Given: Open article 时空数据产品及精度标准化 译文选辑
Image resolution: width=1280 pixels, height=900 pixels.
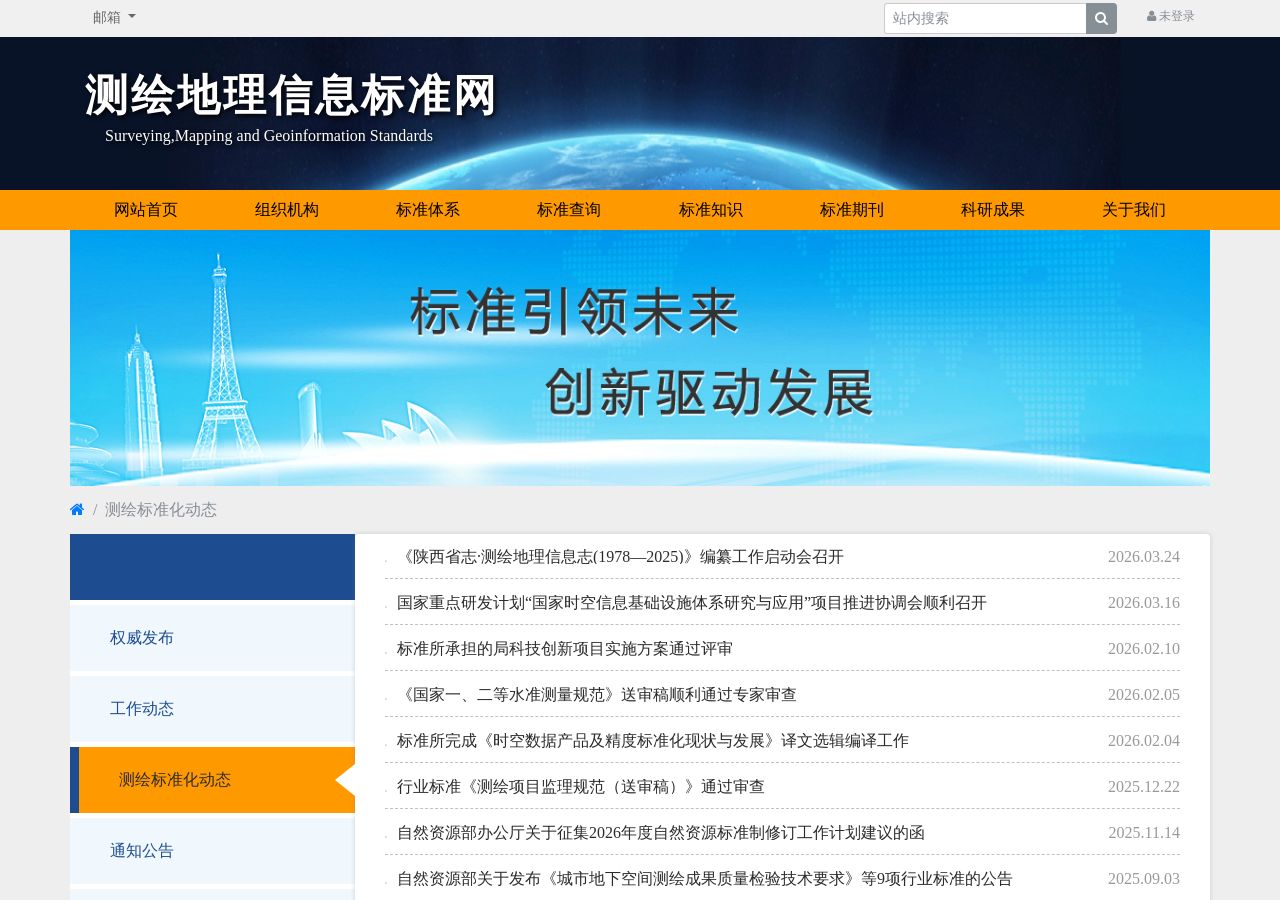Looking at the screenshot, I should pos(653,741).
